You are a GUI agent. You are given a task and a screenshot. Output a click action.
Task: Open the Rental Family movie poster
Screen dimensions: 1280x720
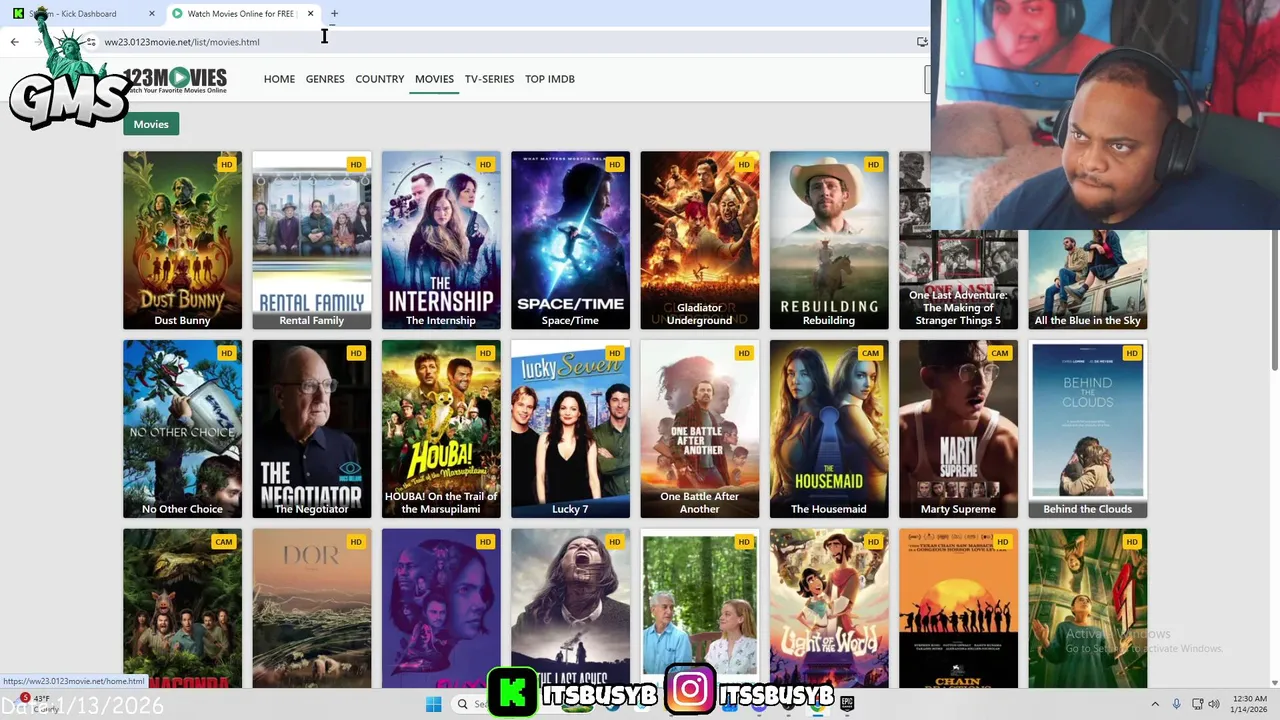(x=311, y=240)
